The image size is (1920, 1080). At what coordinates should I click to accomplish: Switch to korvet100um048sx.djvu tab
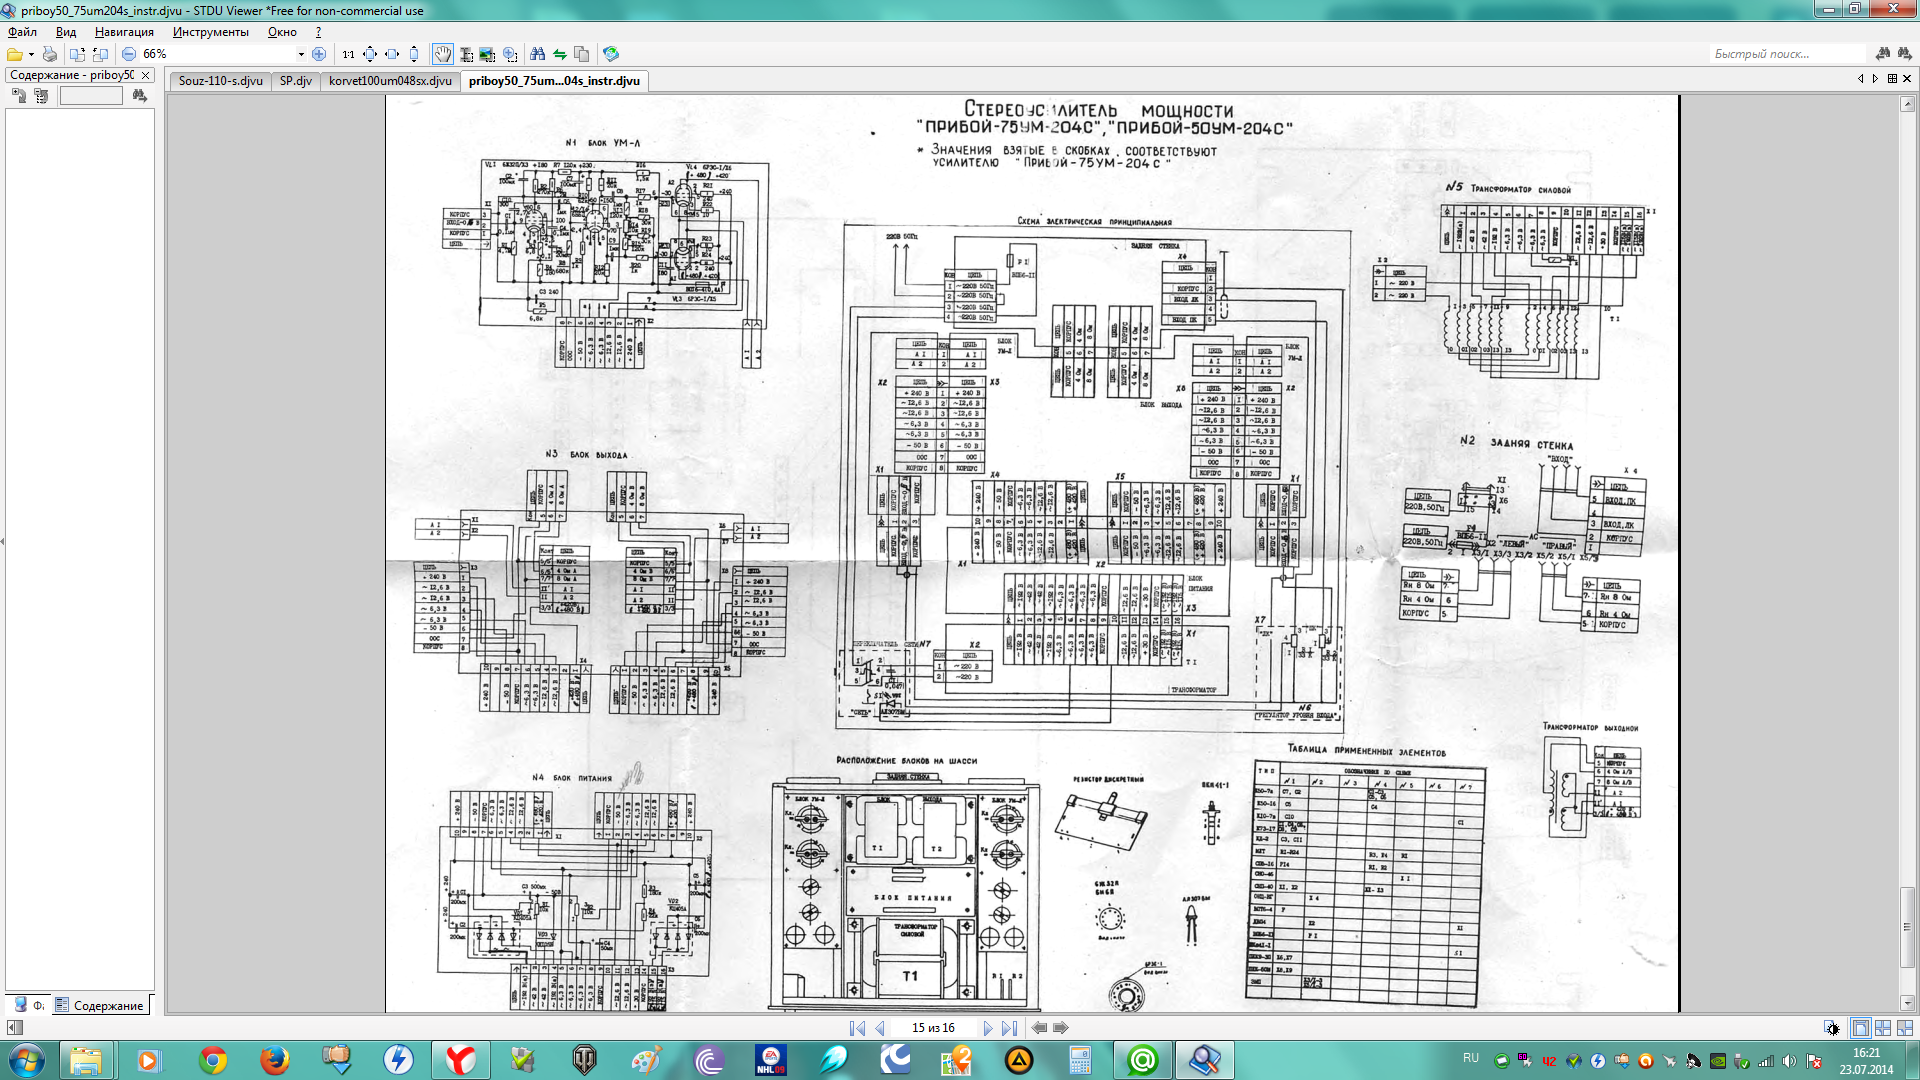(390, 81)
